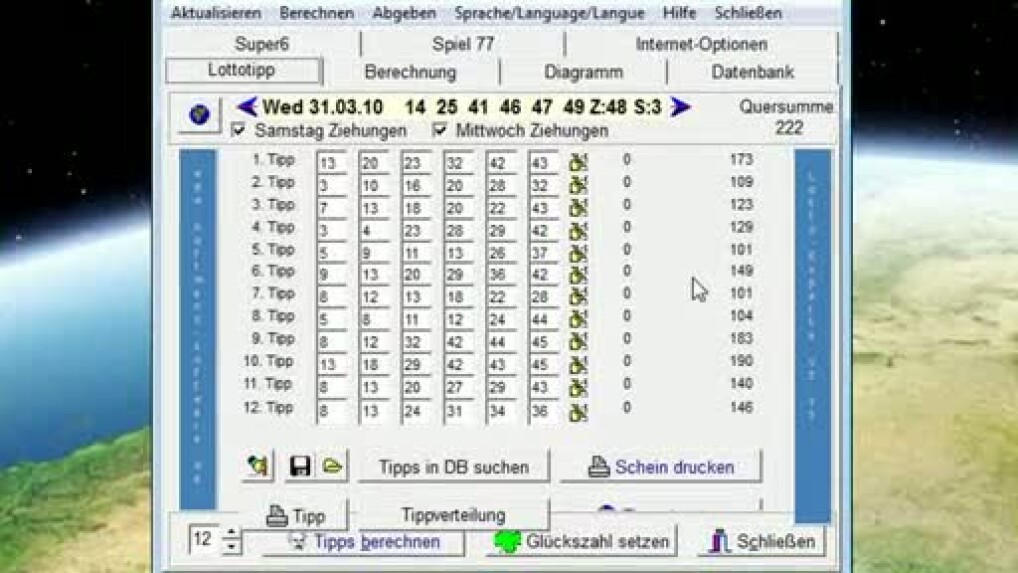Click the Schein drucken button

661,467
